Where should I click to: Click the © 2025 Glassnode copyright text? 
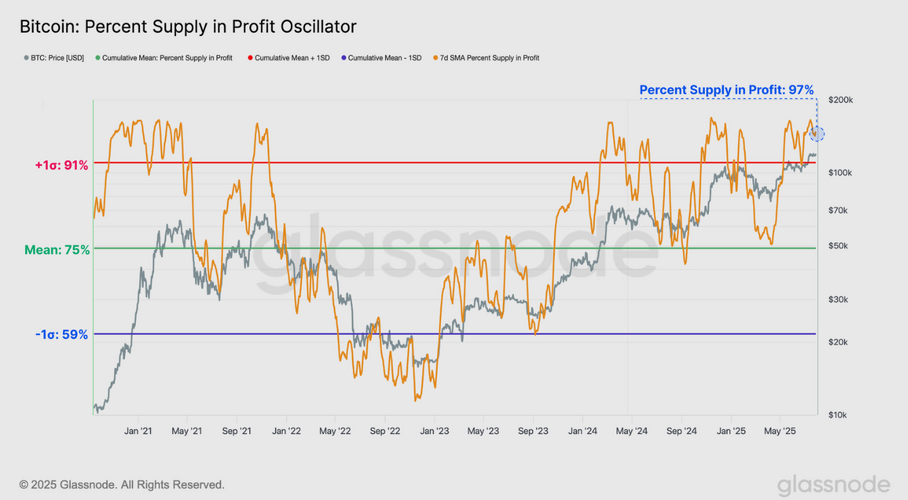[x=122, y=485]
